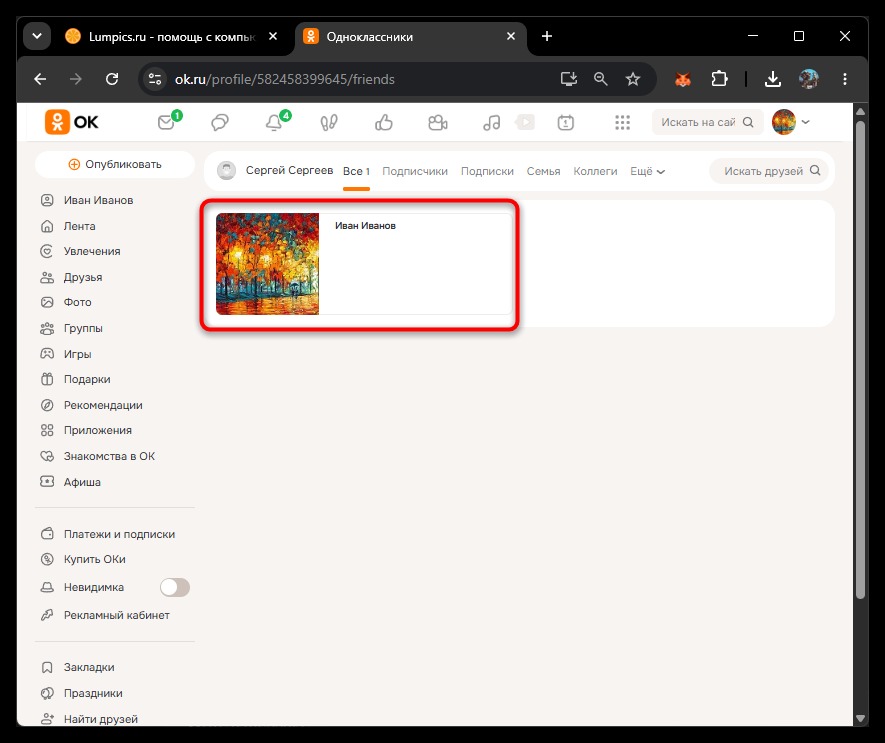
Task: Open the music note icon
Action: pos(492,123)
